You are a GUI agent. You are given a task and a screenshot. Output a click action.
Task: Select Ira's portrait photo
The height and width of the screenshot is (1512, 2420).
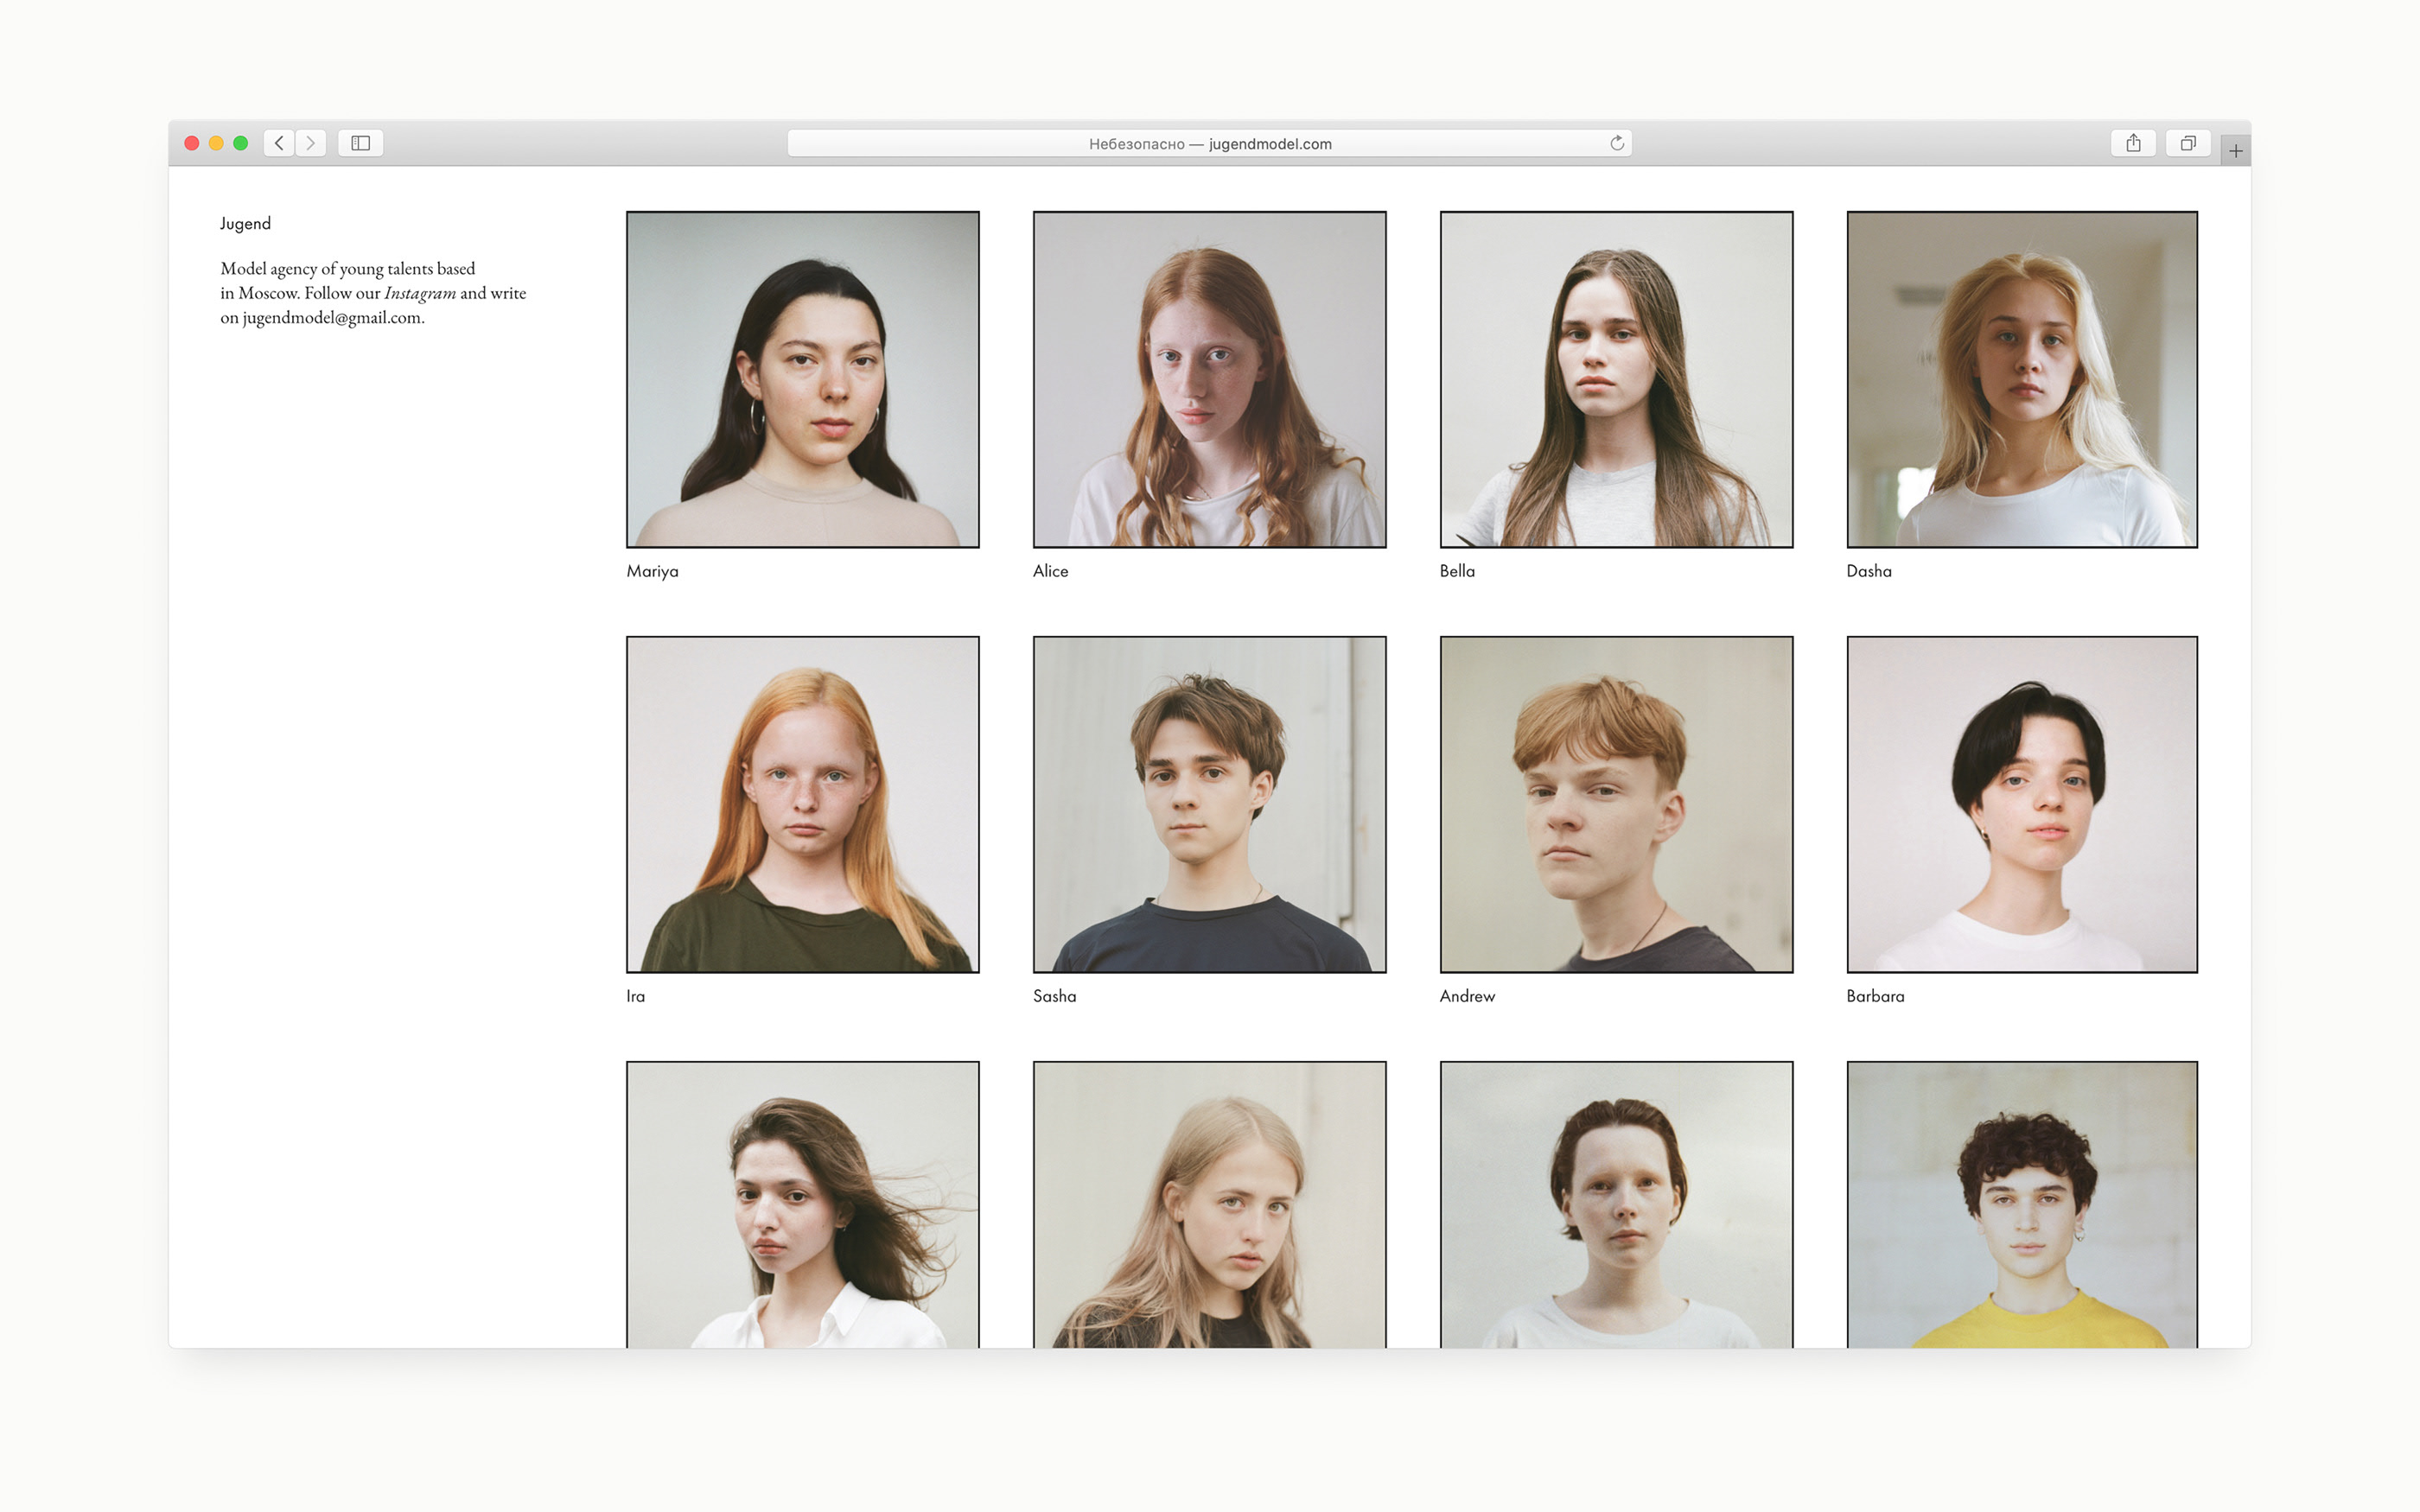[x=802, y=804]
